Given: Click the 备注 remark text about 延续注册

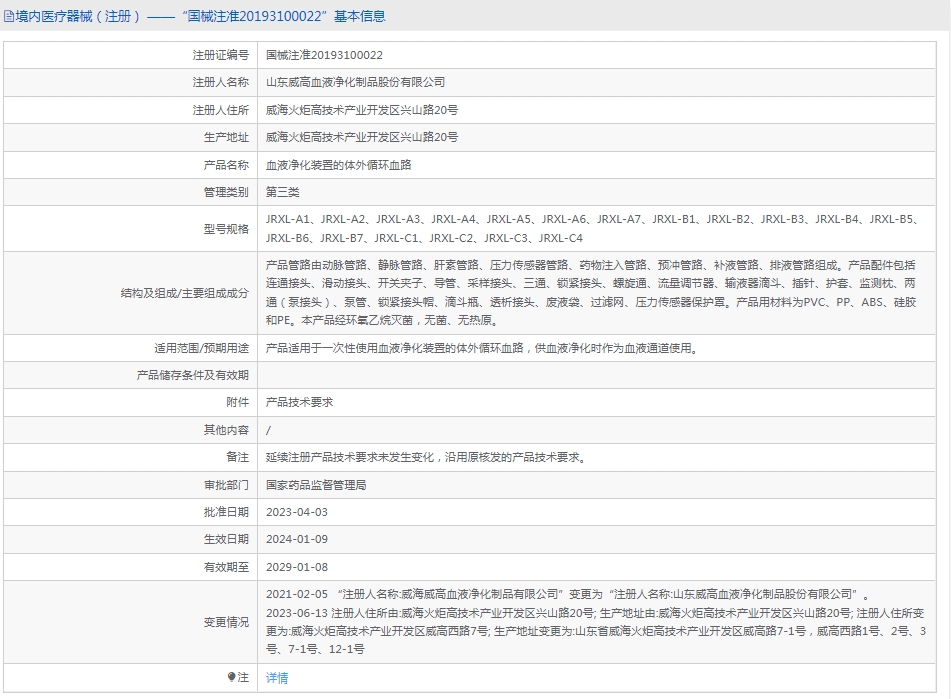Looking at the screenshot, I should coord(425,457).
